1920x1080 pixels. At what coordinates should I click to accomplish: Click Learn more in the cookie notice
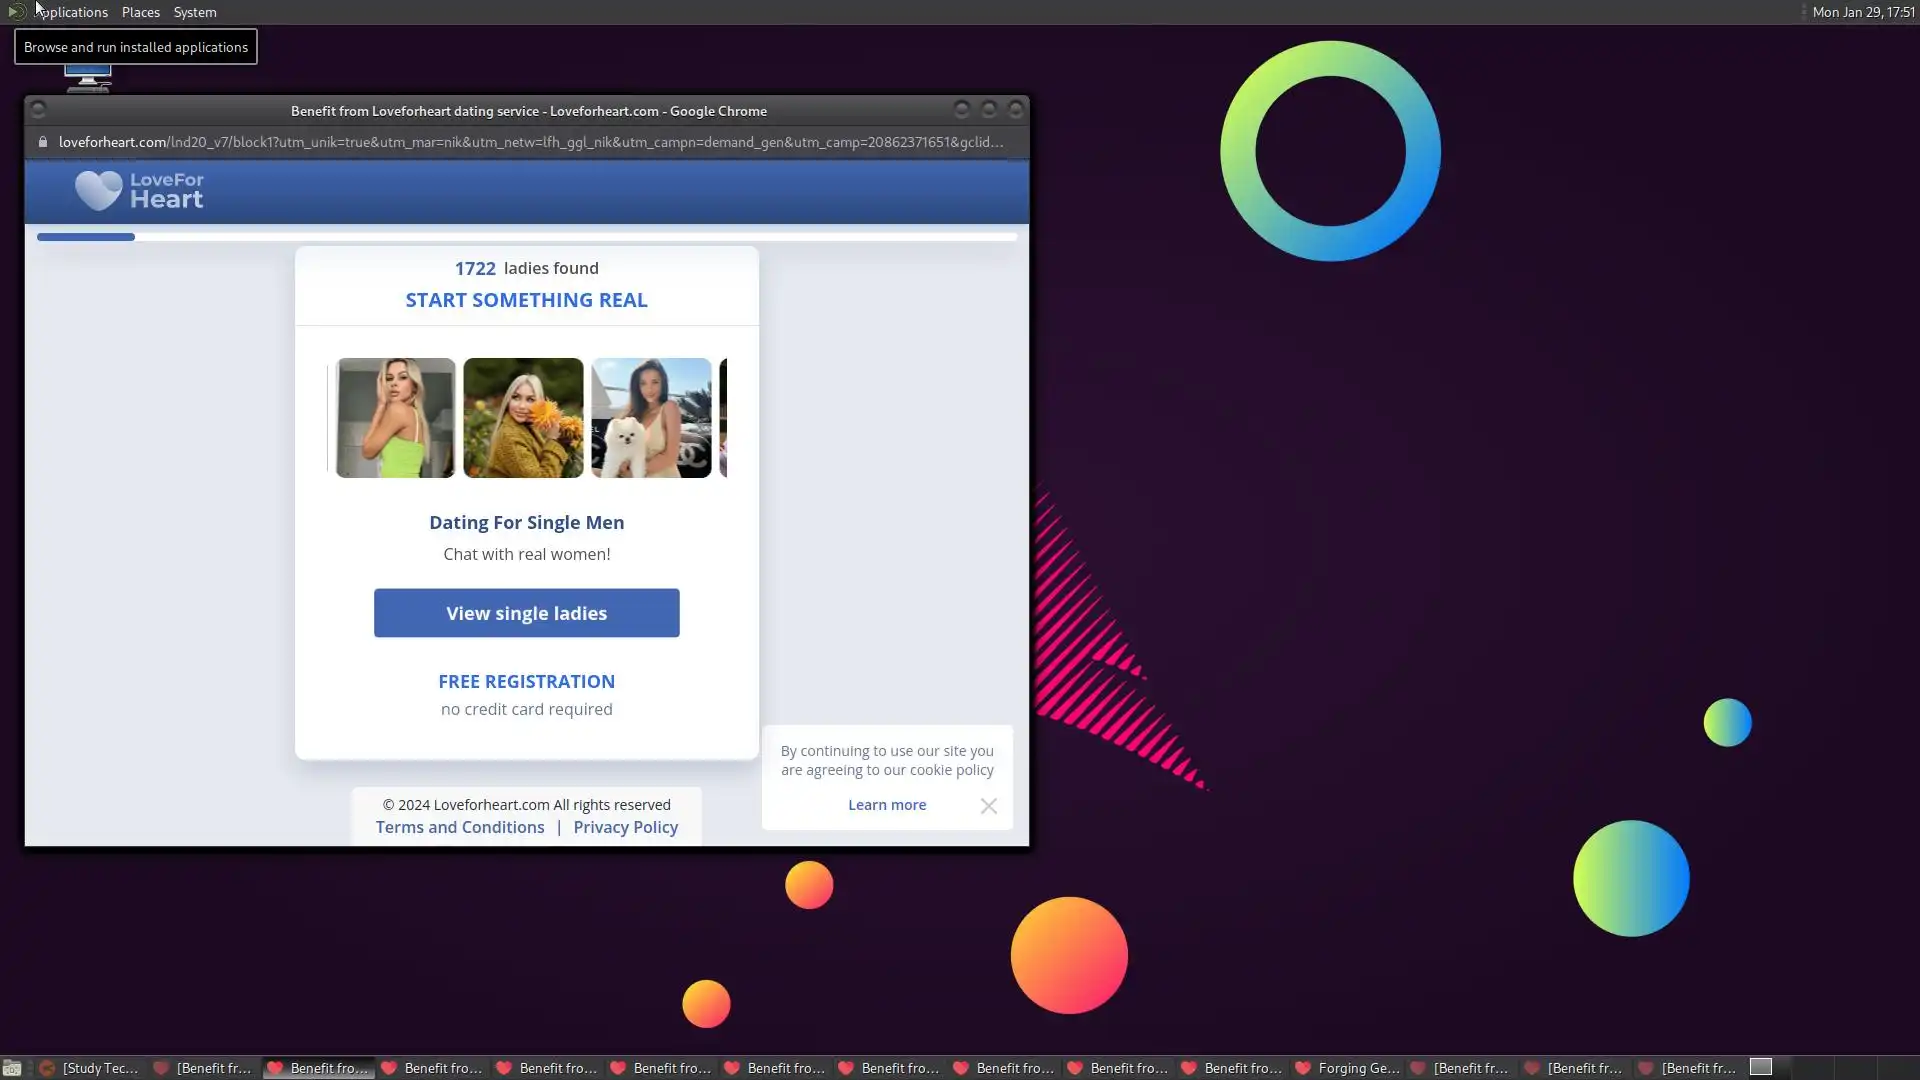point(887,805)
